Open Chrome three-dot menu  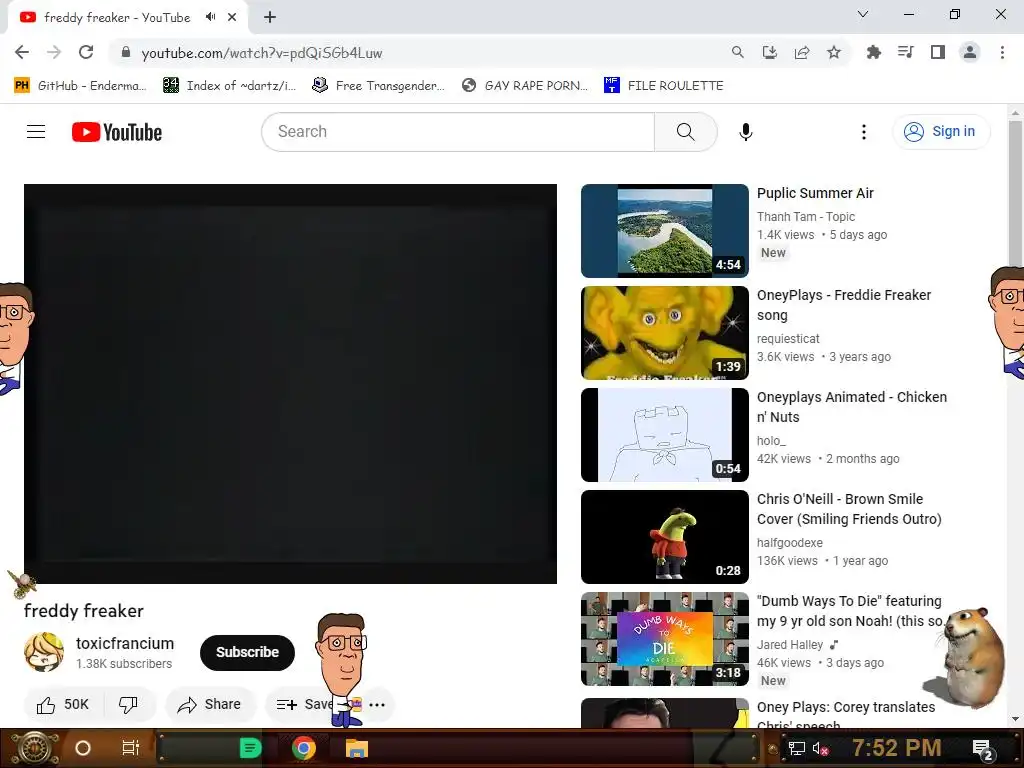pos(1002,52)
